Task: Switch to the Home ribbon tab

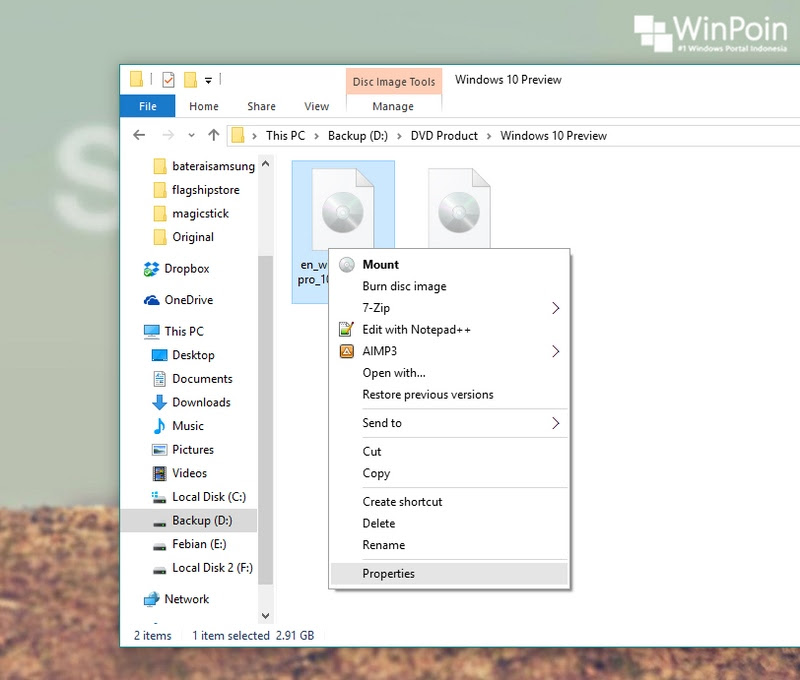Action: [x=204, y=106]
